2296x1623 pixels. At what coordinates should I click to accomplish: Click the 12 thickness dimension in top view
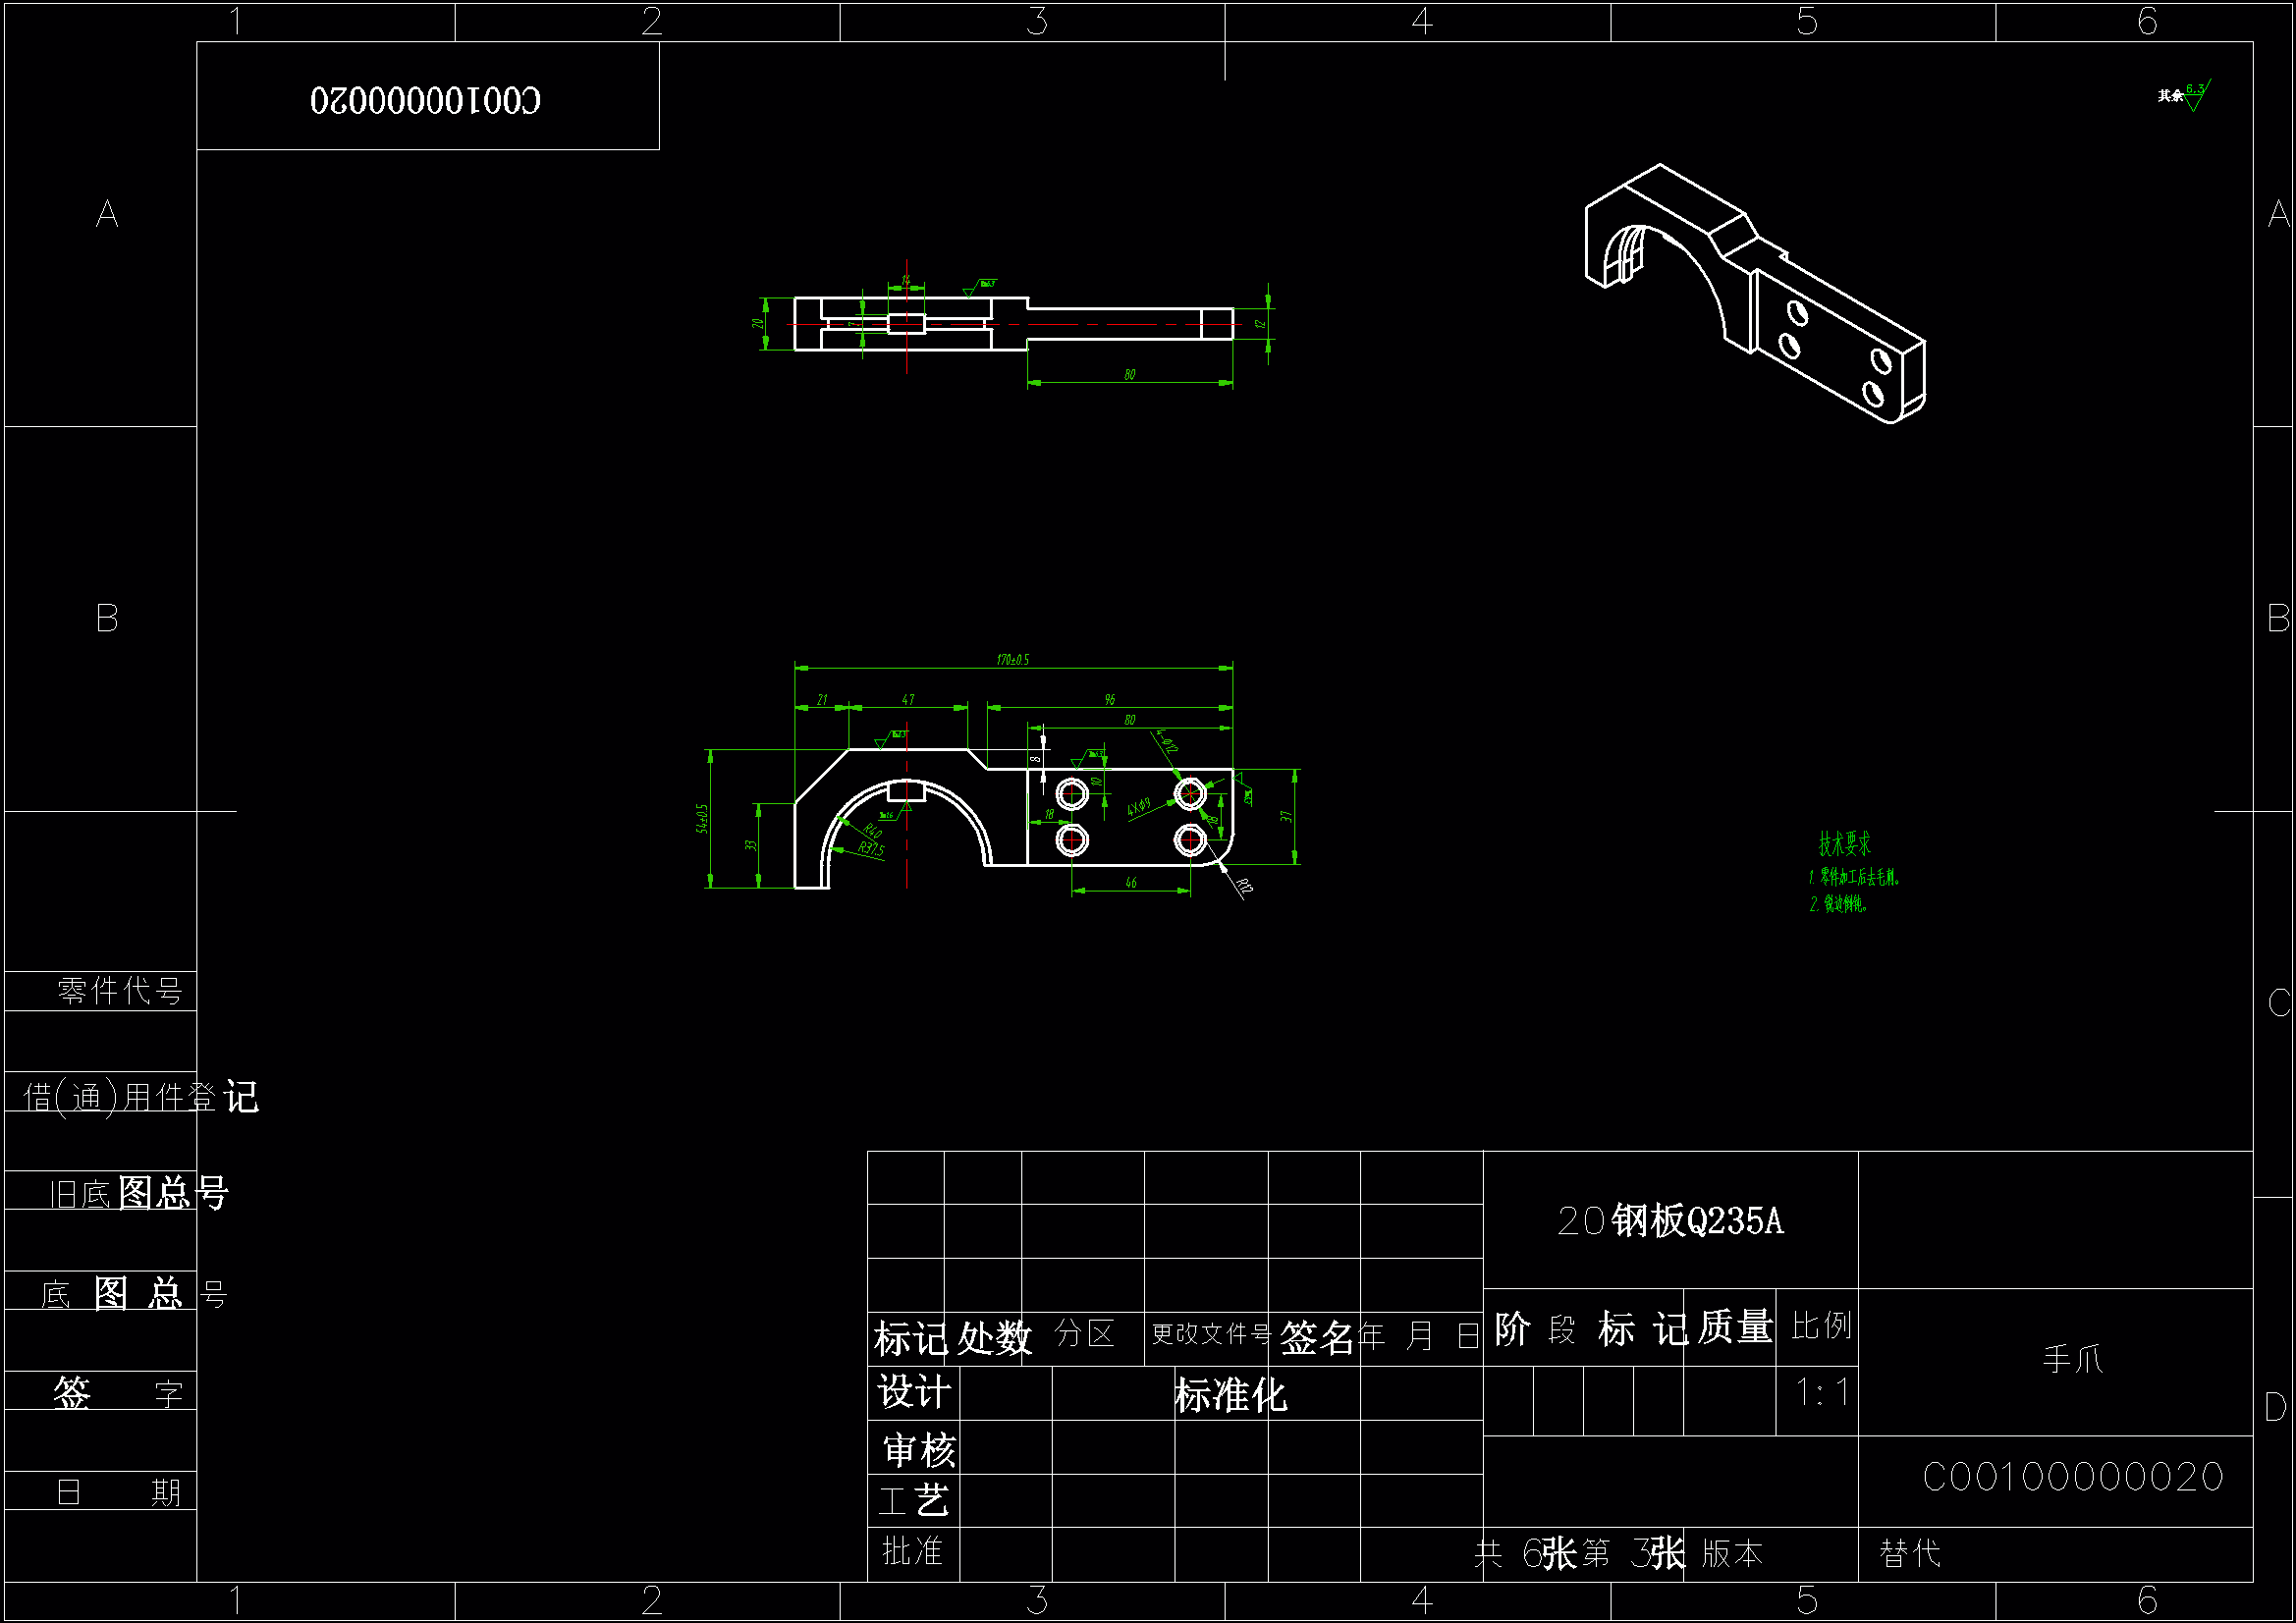[1261, 323]
